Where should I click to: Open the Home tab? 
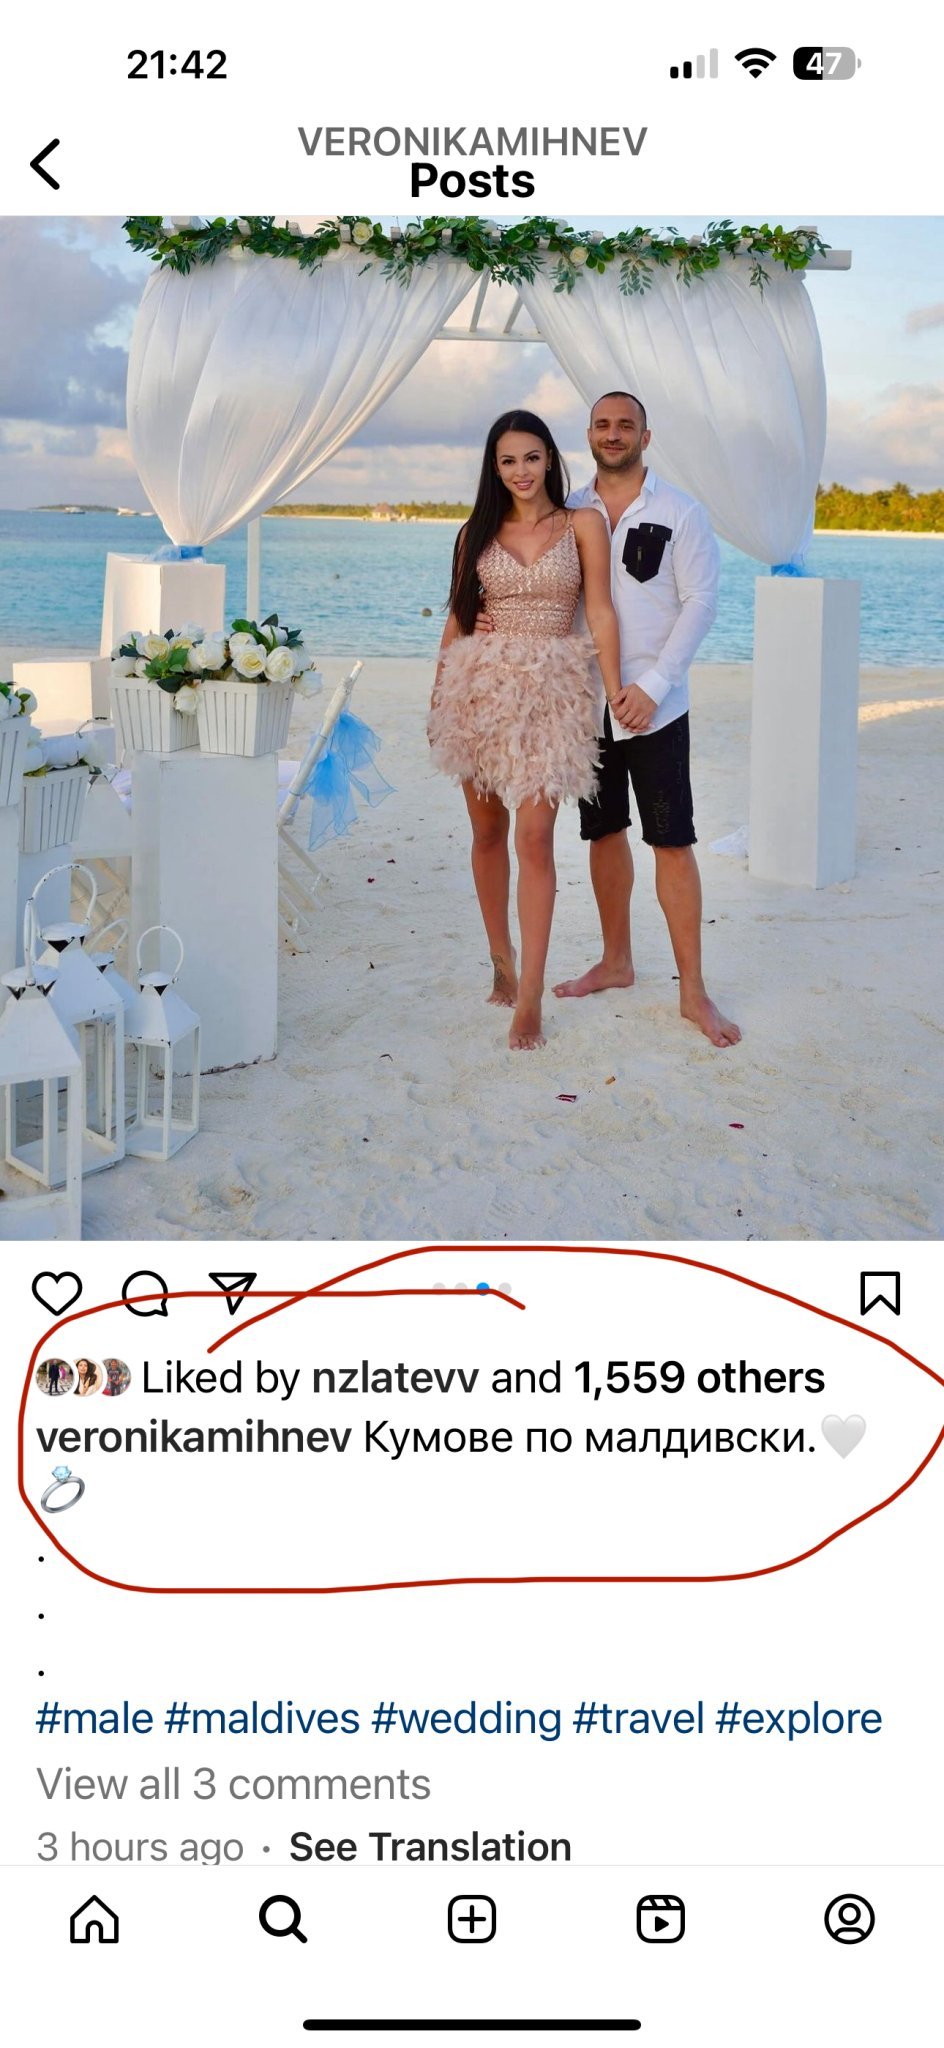click(94, 1919)
